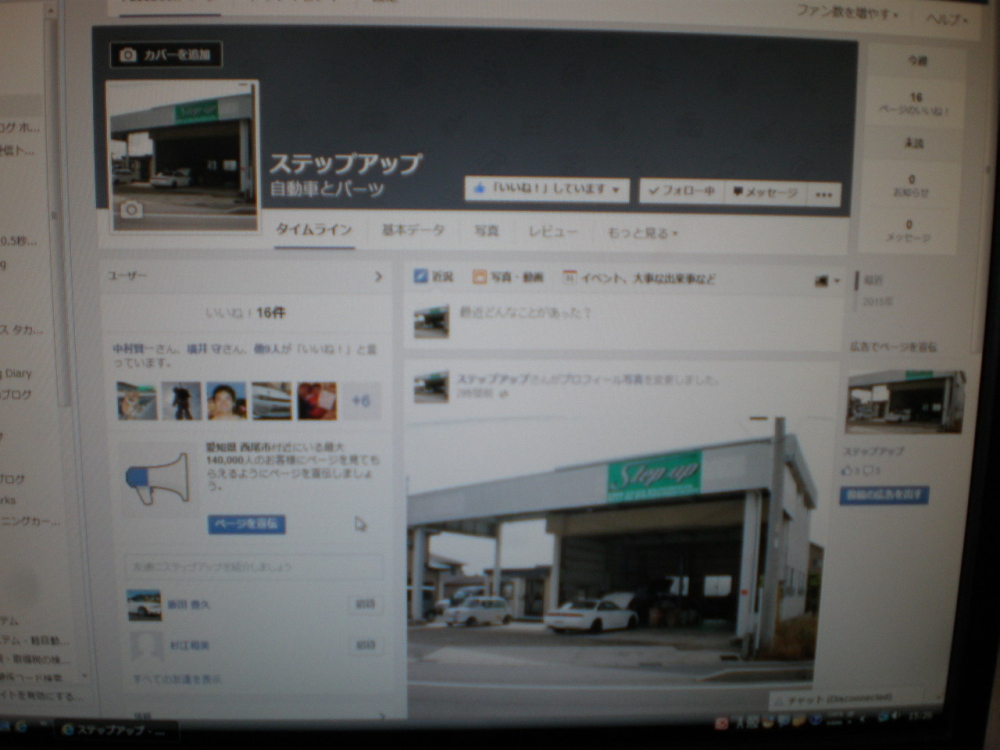Expand the Users (ユーザー) panel chevron
Image resolution: width=1000 pixels, height=750 pixels.
378,276
